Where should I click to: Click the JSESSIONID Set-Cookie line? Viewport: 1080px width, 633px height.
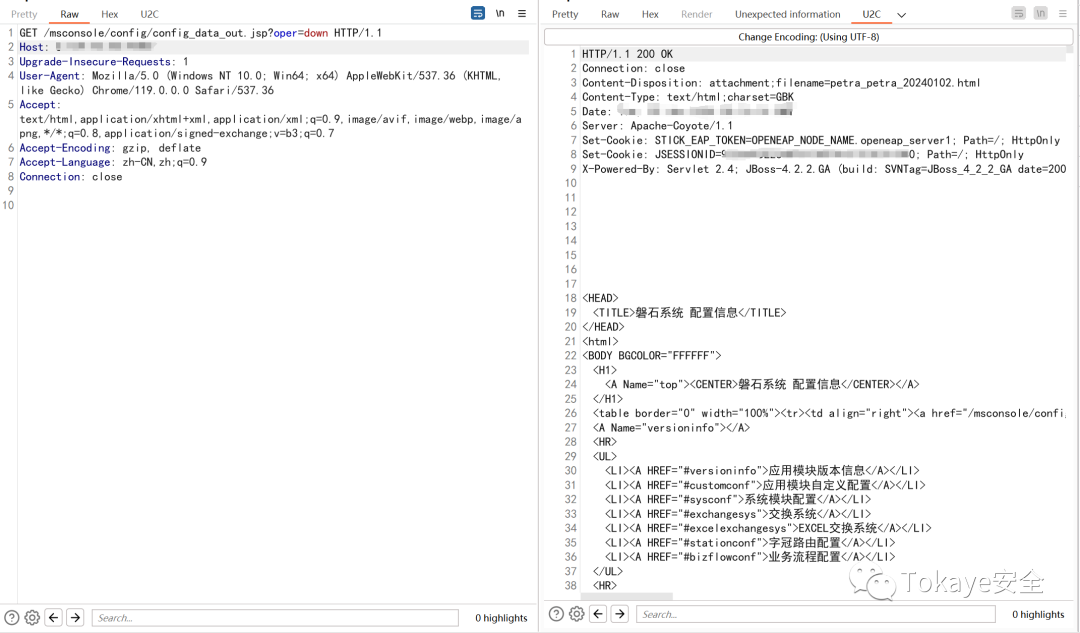(802, 155)
